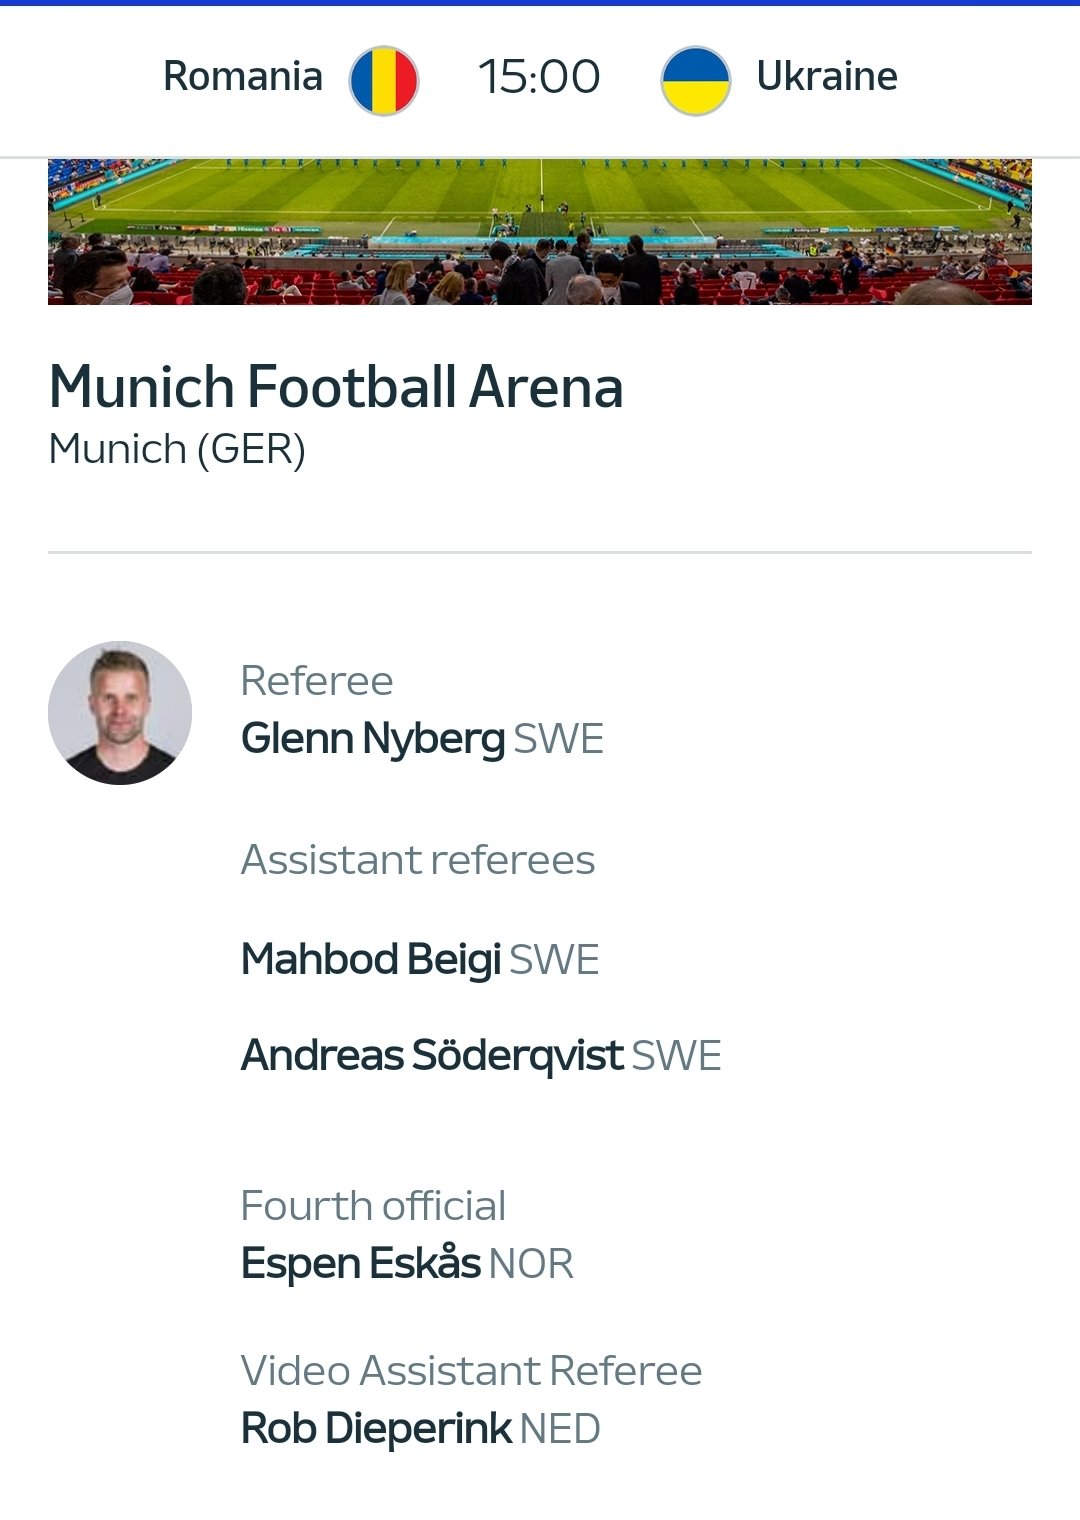Open fourth official Espen Eskås
1080x1520 pixels.
coord(361,1263)
